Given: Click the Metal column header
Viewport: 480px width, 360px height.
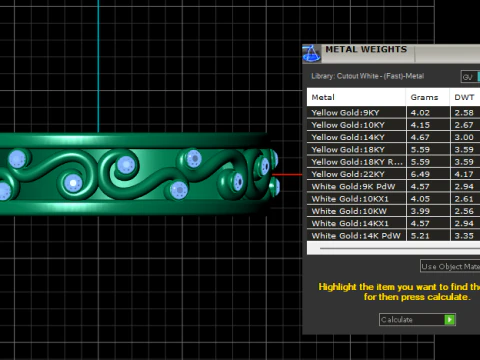Looking at the screenshot, I should [356, 97].
